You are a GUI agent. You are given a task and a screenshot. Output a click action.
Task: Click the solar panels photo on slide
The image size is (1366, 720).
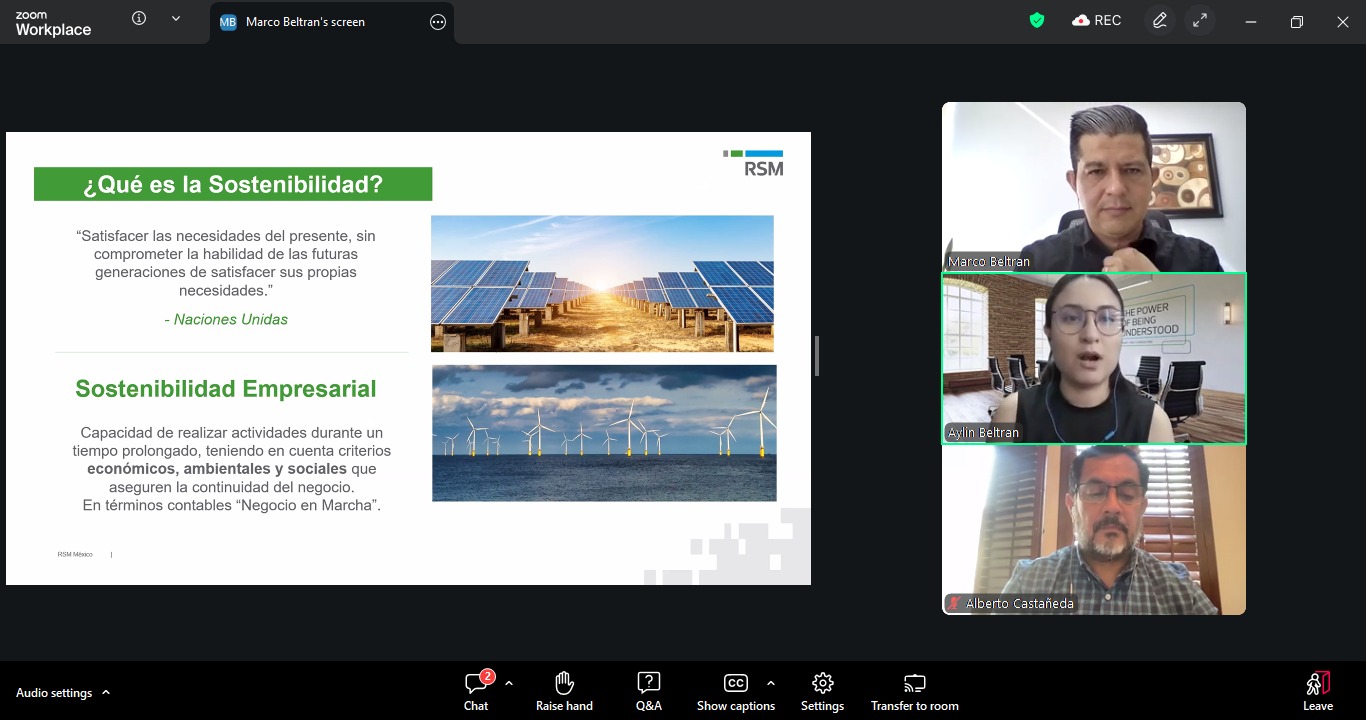[x=602, y=284]
